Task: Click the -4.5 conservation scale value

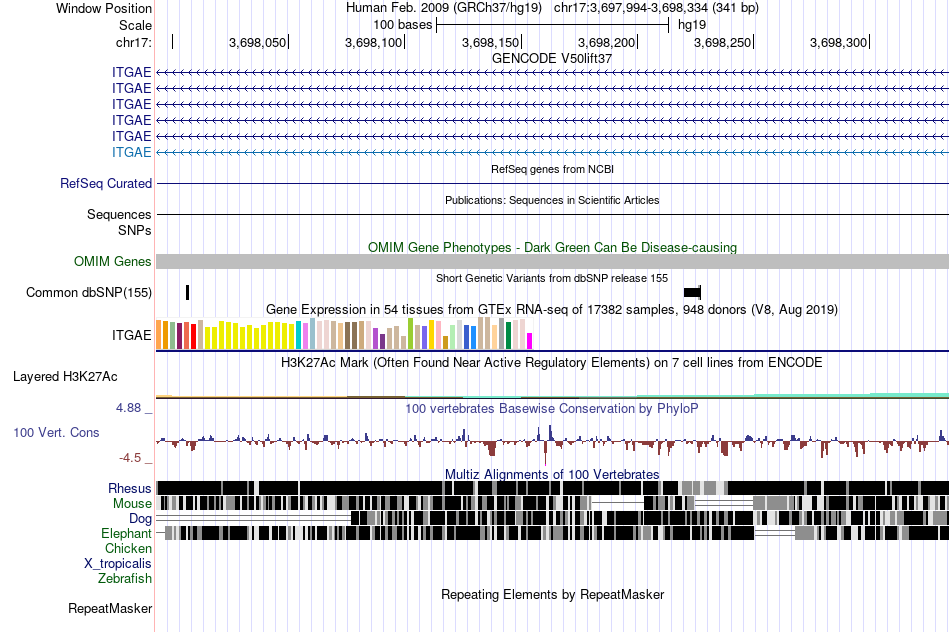Action: [130, 457]
